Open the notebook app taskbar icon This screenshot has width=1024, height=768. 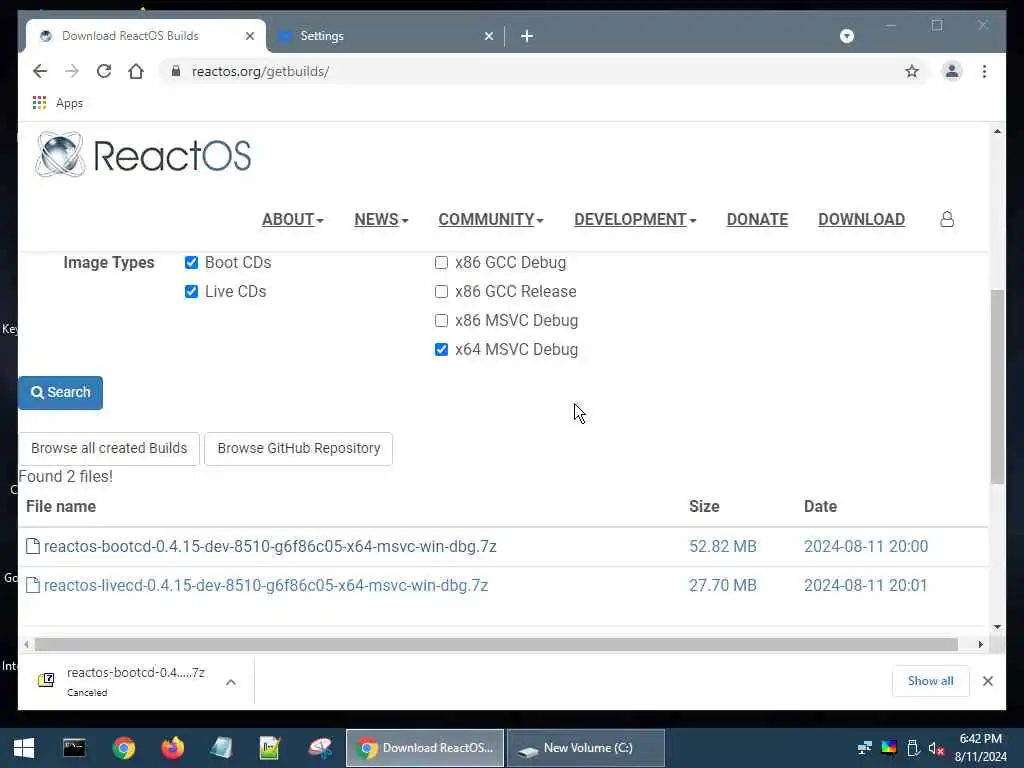pyautogui.click(x=221, y=748)
